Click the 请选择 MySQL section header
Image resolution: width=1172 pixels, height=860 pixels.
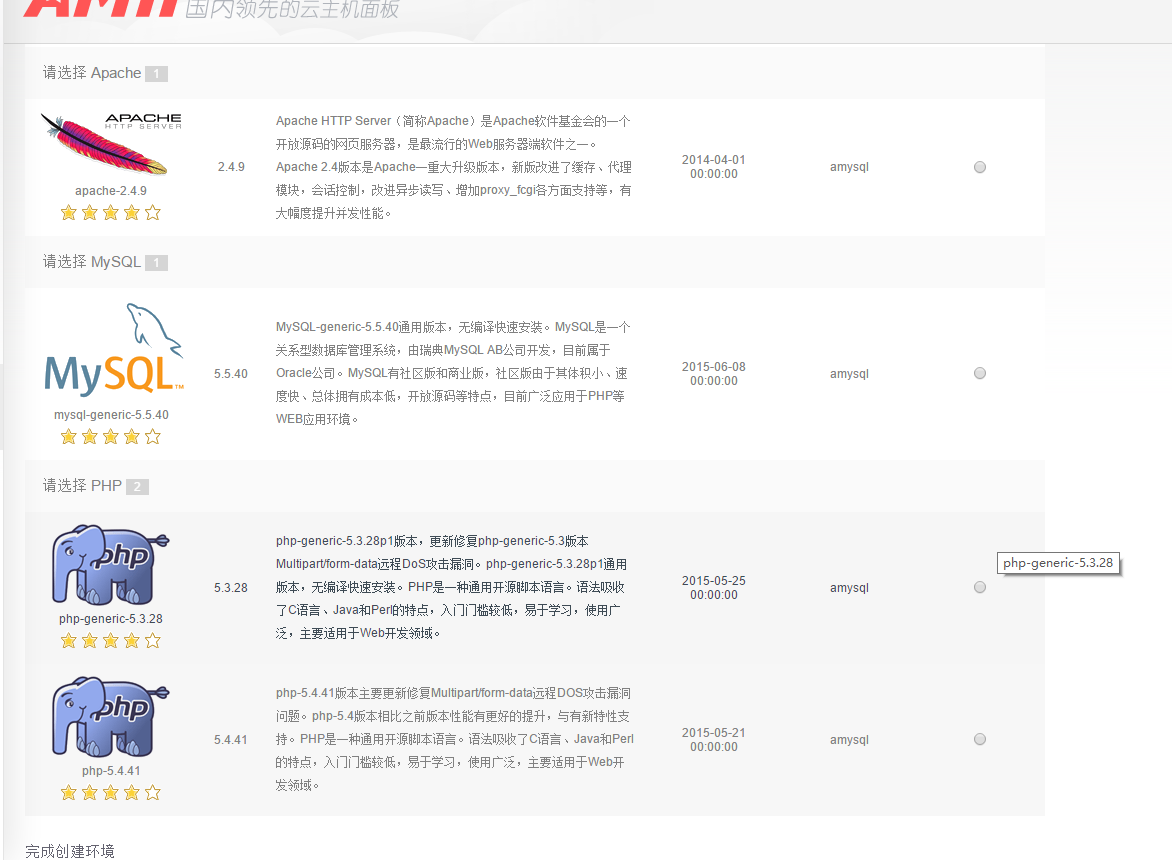[92, 262]
